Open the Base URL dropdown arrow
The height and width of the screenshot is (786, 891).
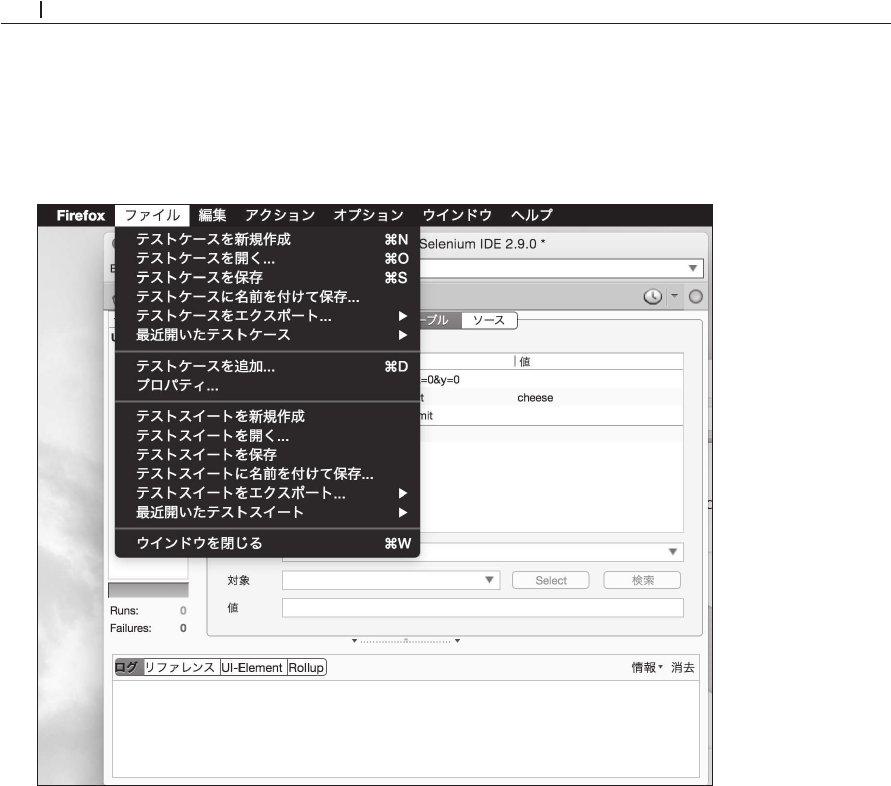coord(693,268)
